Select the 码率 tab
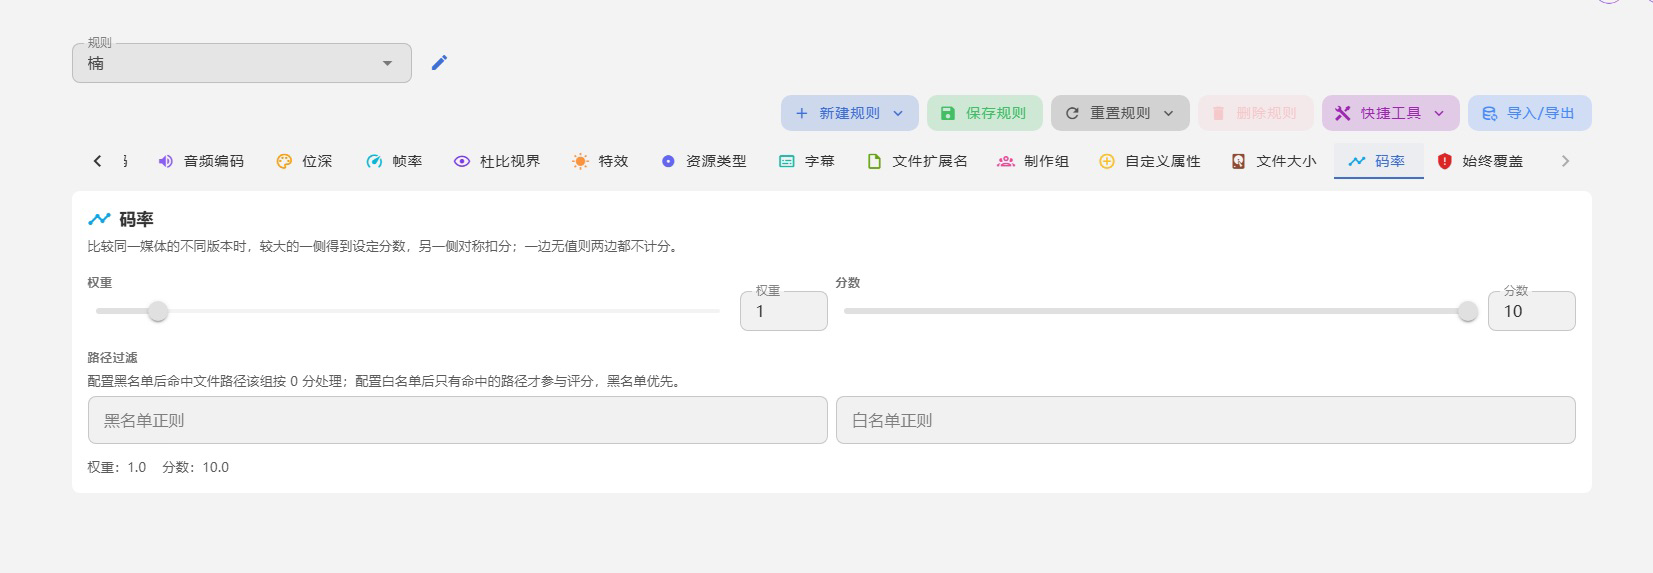Image resolution: width=1653 pixels, height=573 pixels. click(x=1378, y=161)
